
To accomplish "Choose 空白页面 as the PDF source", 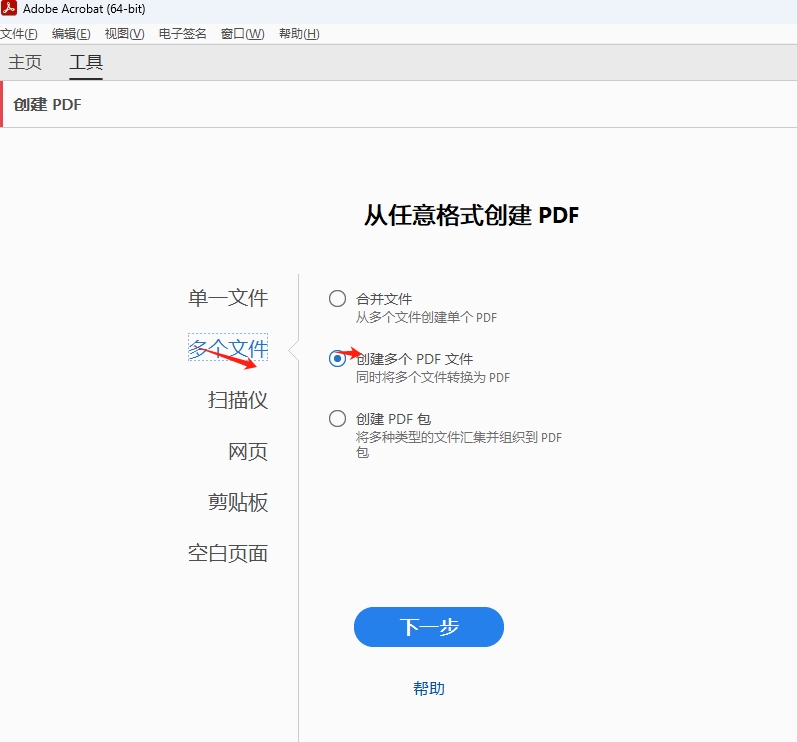I will pos(228,554).
